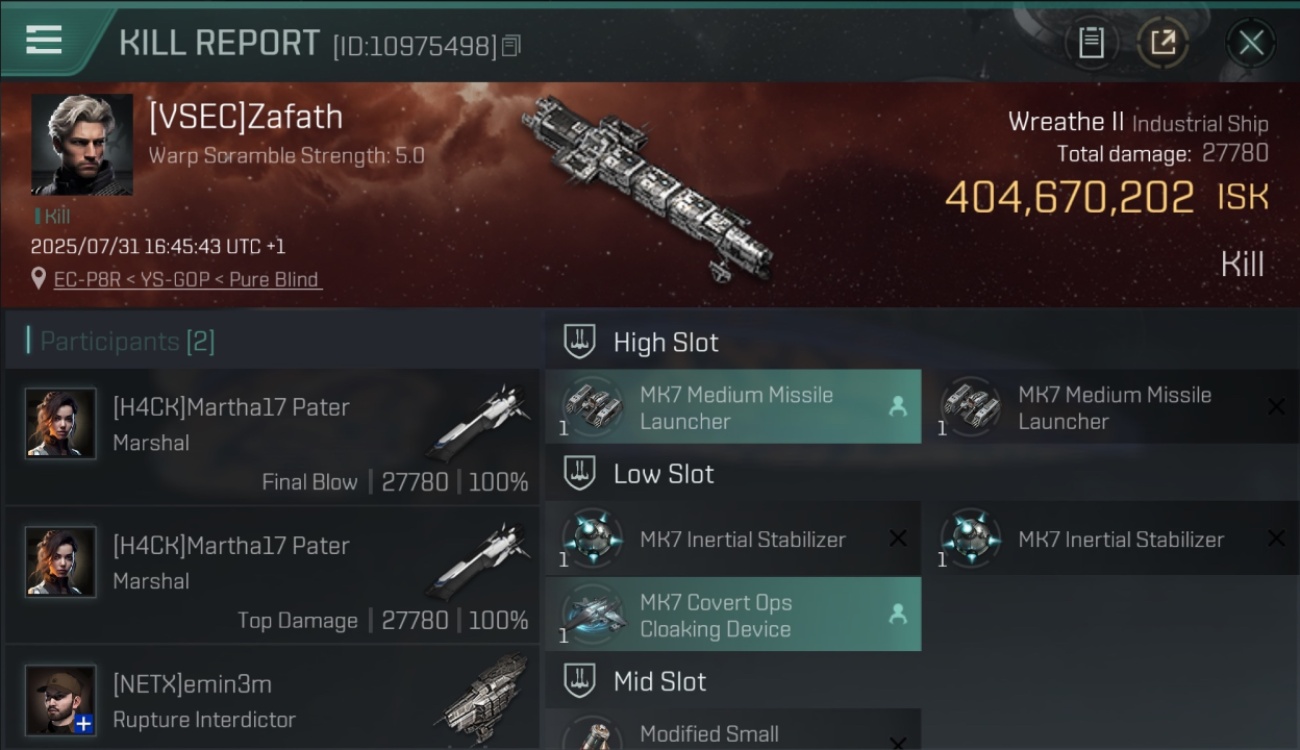1300x750 pixels.
Task: Click the Mid Slot shield icon
Action: [x=579, y=681]
